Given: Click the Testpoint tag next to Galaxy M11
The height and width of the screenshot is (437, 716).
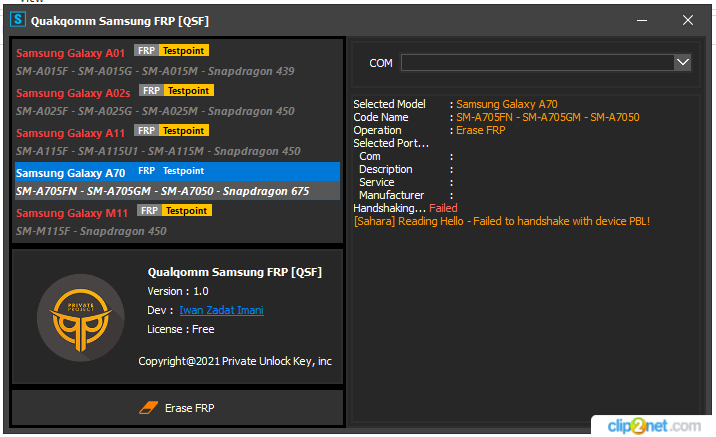Looking at the screenshot, I should [187, 210].
